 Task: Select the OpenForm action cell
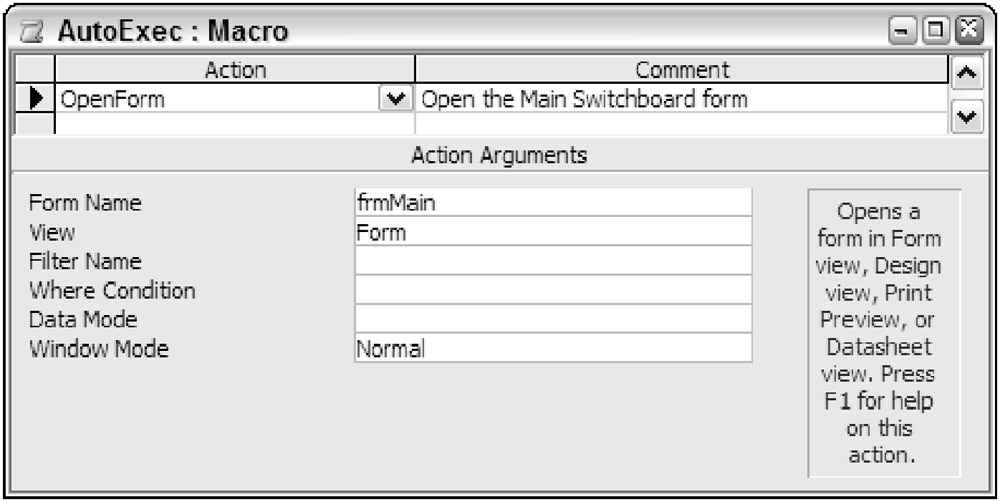(x=215, y=99)
